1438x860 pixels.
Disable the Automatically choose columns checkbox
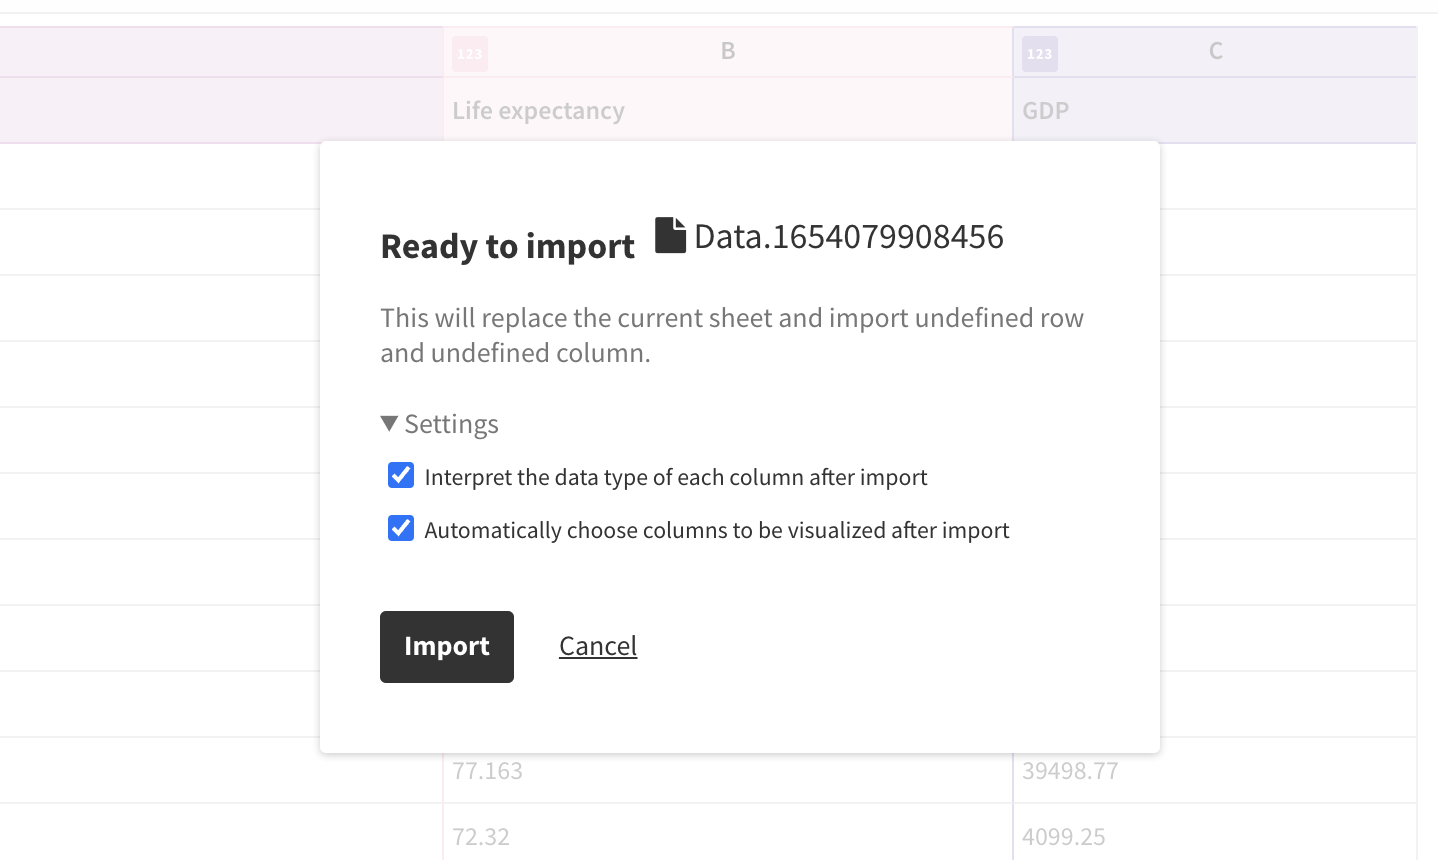coord(401,529)
